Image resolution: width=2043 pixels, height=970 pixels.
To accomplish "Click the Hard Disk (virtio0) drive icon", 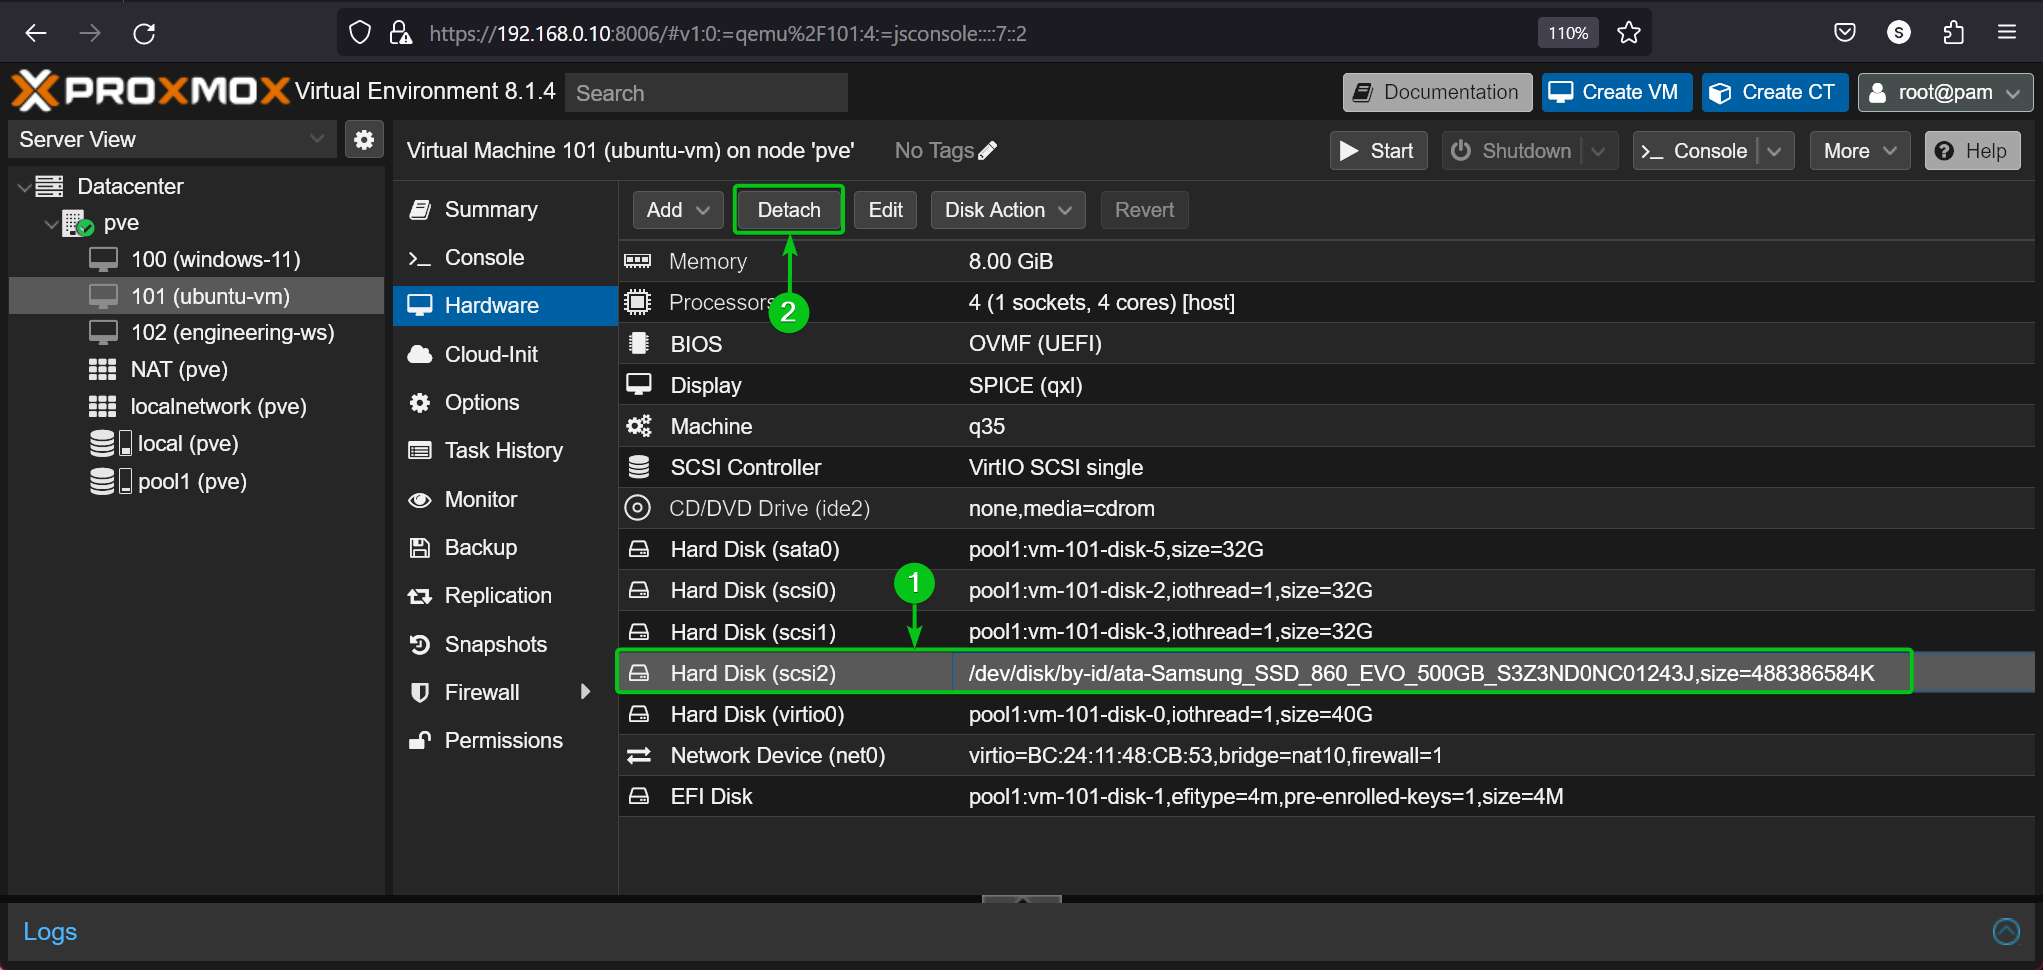I will [x=638, y=714].
